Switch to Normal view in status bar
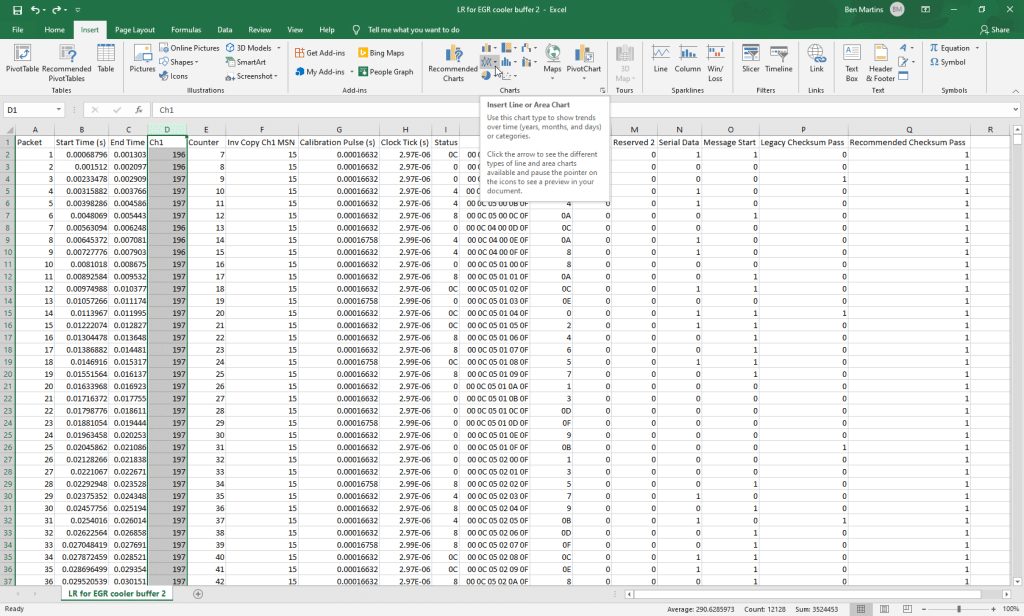The height and width of the screenshot is (616, 1024). tap(861, 609)
